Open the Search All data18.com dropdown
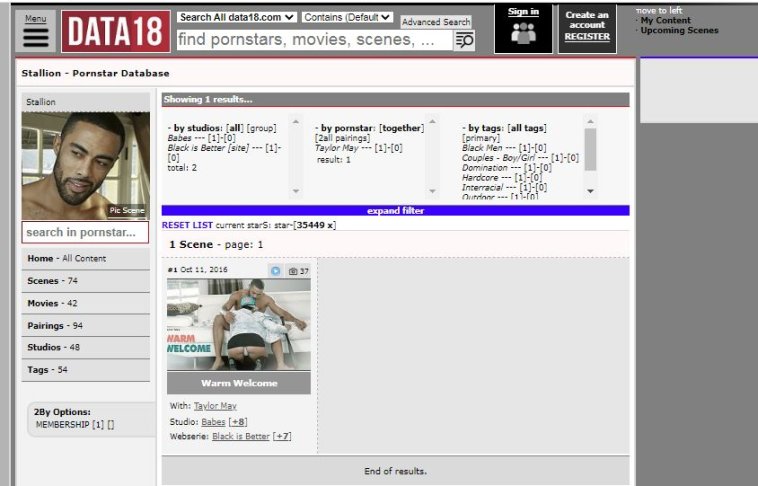The image size is (758, 486). coord(237,17)
